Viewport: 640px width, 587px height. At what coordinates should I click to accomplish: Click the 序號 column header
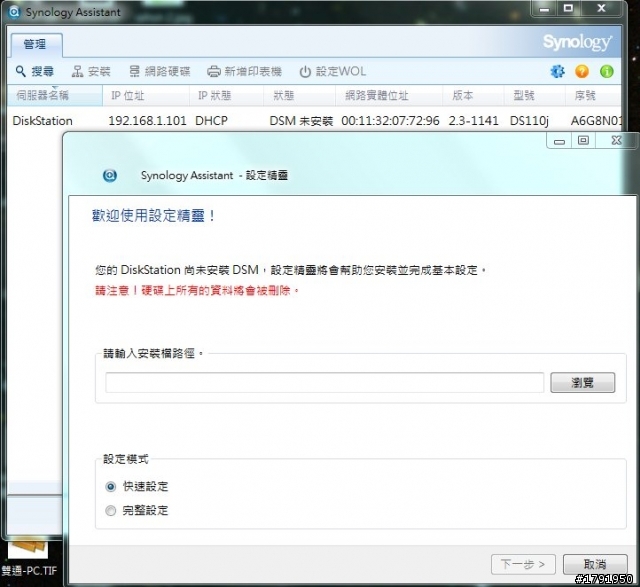(x=593, y=96)
